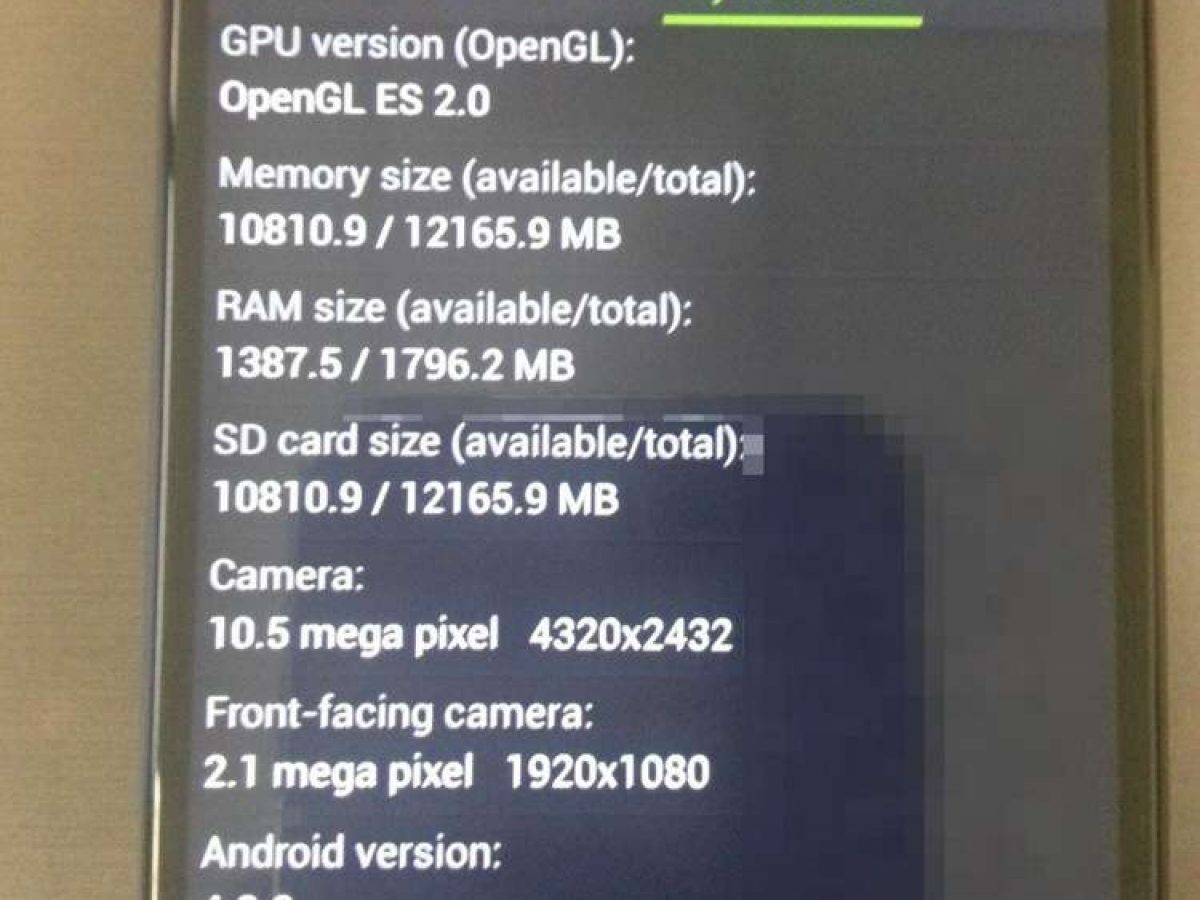The width and height of the screenshot is (1200, 900).
Task: Select the SD card size (available/total) label
Action: (479, 443)
